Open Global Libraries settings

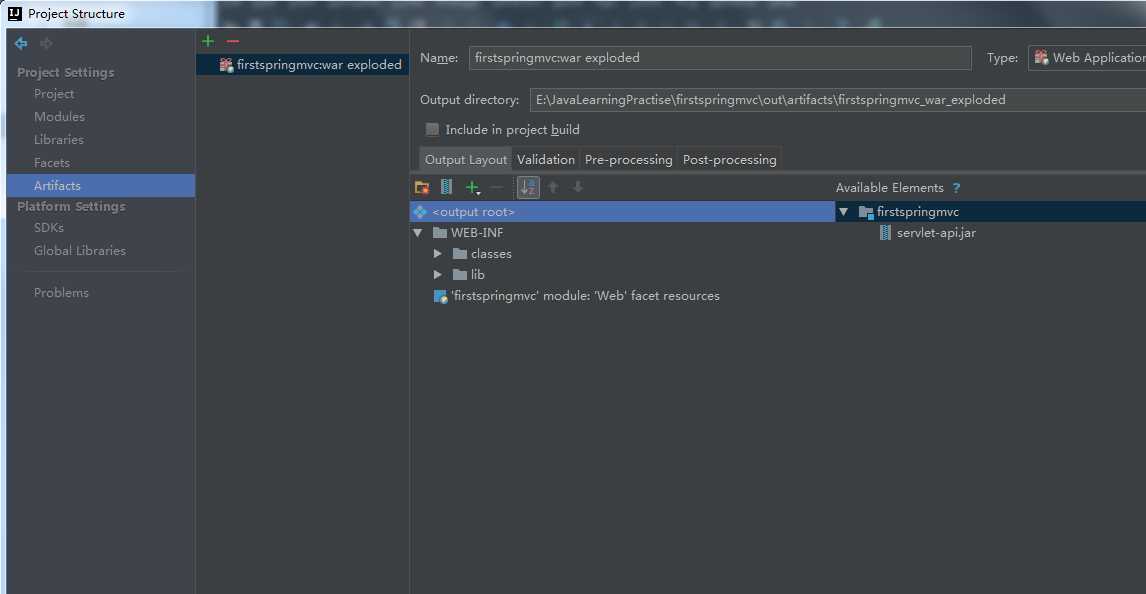(80, 251)
